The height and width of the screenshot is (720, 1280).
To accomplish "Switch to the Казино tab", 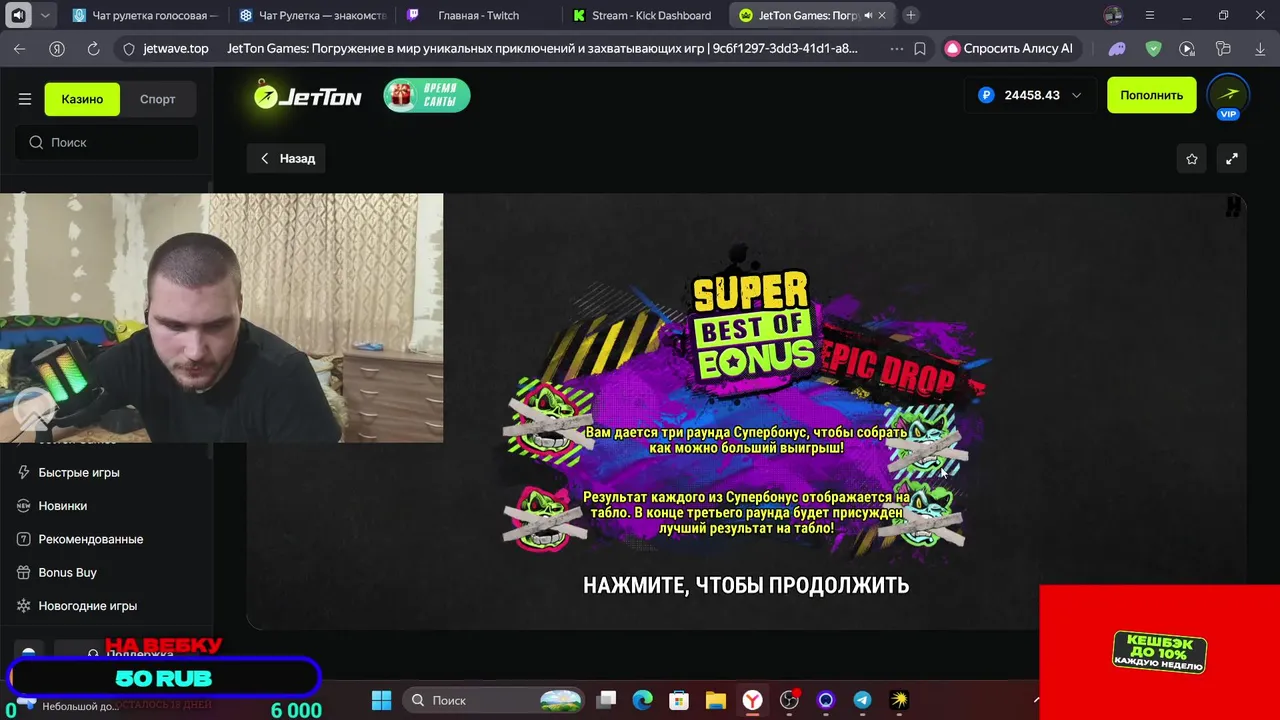I will (x=82, y=99).
